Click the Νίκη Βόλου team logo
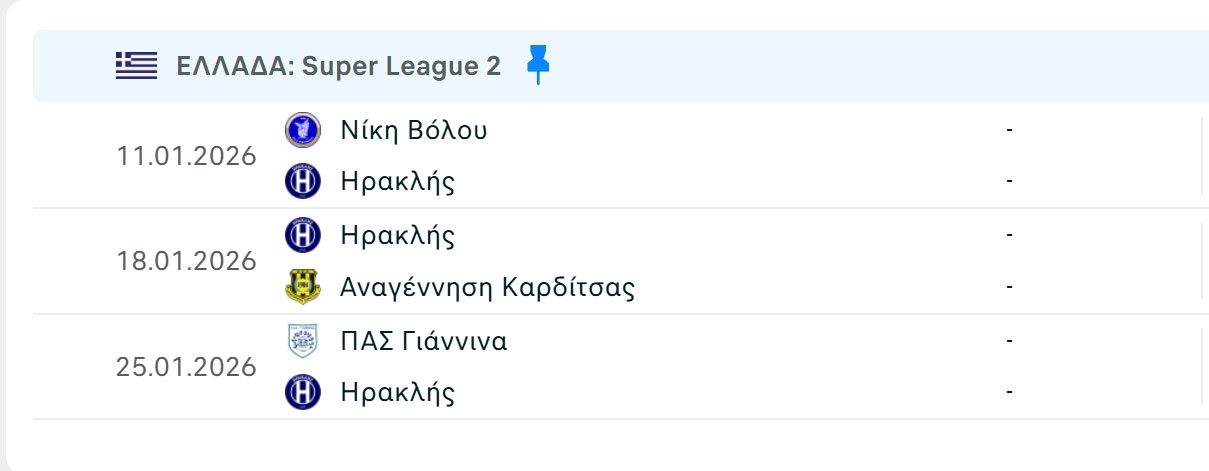Screen dimensions: 1209x471 click(302, 130)
